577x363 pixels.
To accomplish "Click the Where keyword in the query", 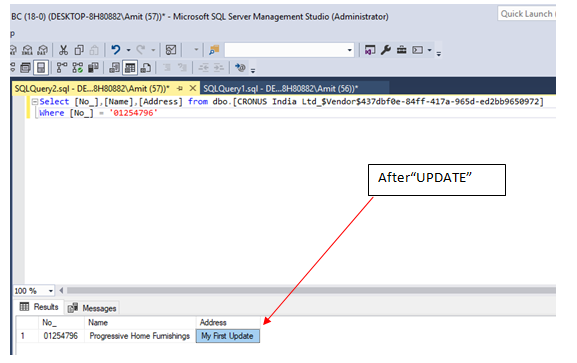I will 52,113.
